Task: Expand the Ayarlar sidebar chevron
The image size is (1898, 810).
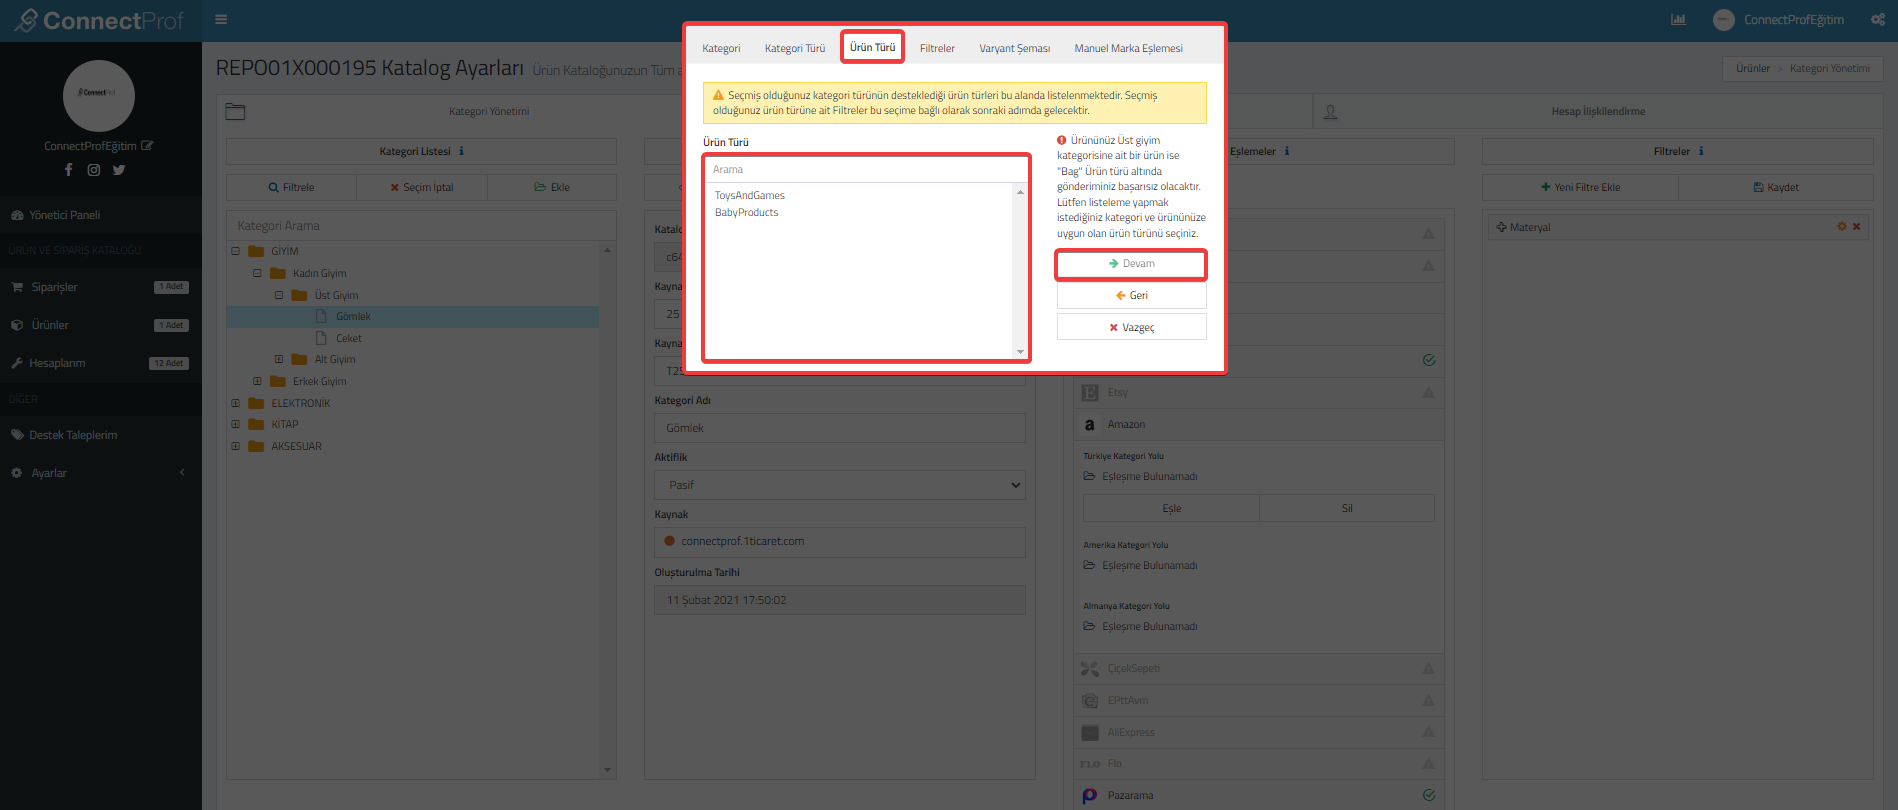Action: pyautogui.click(x=182, y=473)
